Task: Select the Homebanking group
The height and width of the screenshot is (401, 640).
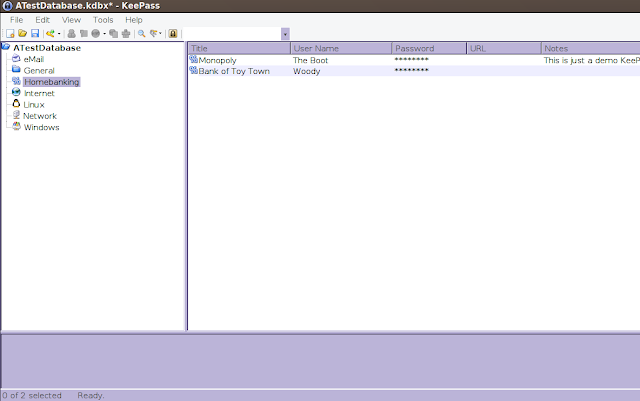Action: (51, 82)
